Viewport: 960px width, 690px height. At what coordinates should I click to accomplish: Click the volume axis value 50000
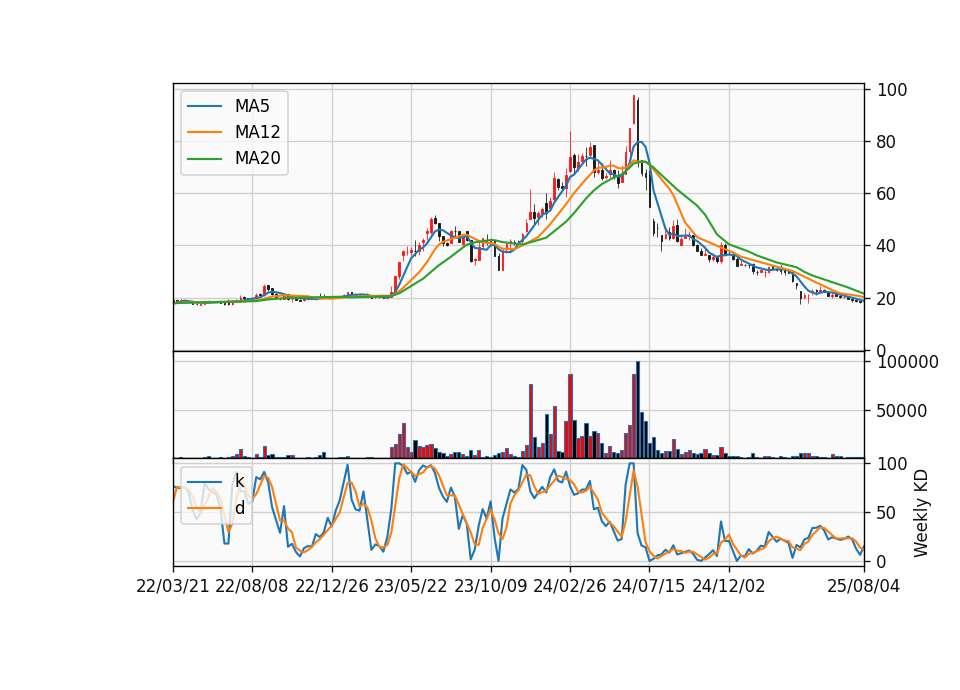tap(901, 411)
